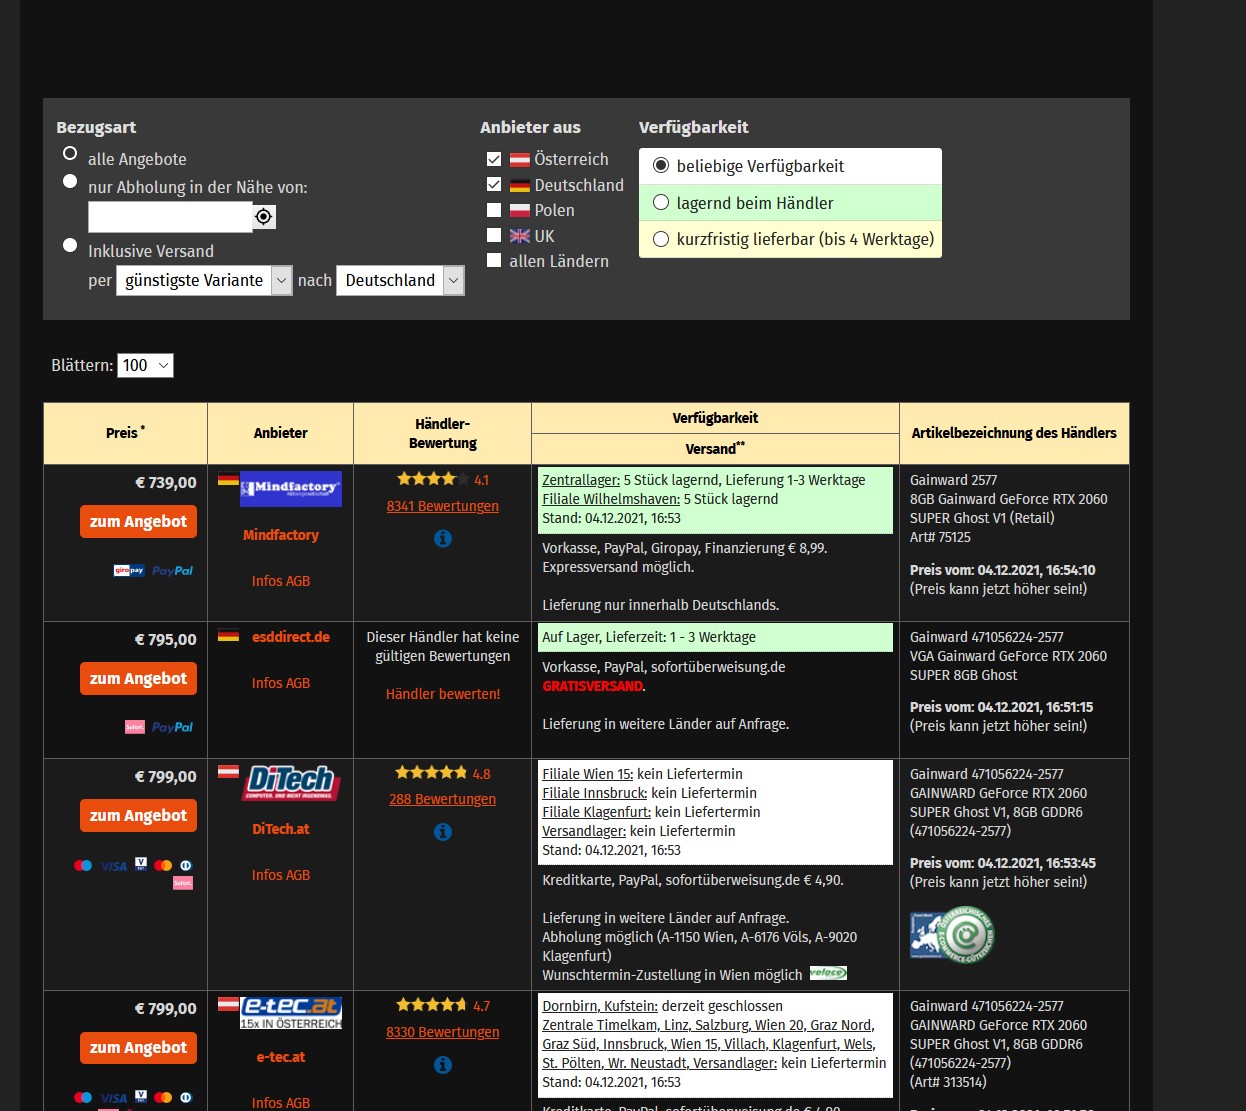
Task: Click 'zum Angebot' for e-tec €799,00 offer
Action: click(138, 1048)
